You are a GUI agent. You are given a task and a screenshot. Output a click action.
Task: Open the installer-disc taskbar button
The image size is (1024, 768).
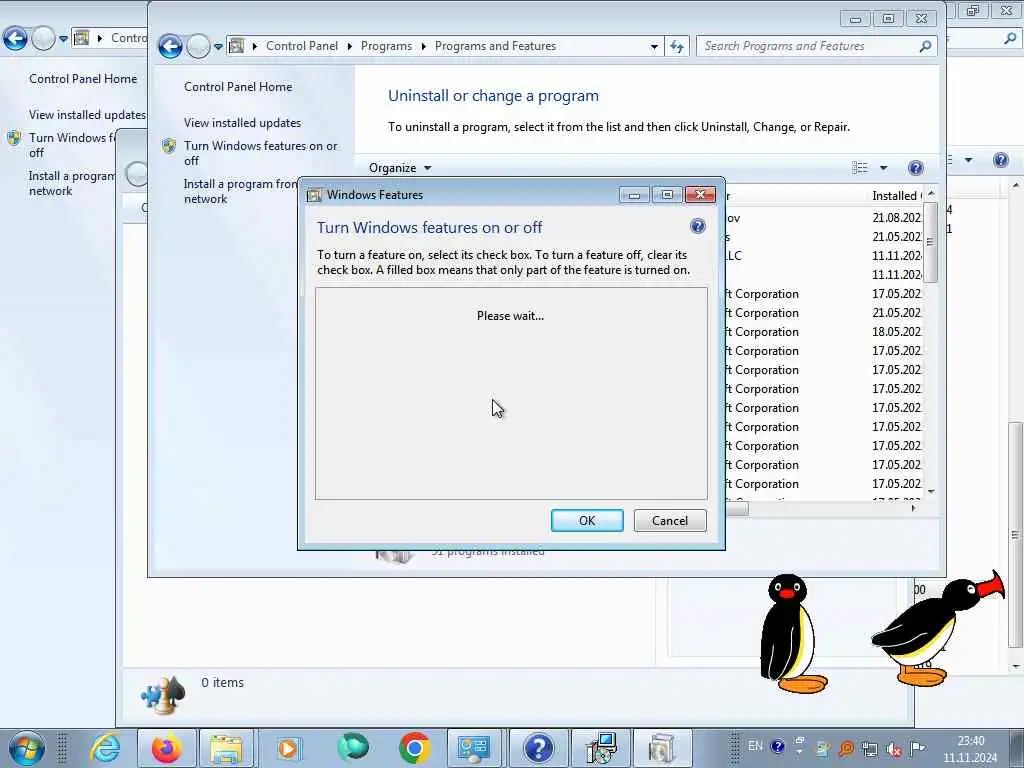pos(600,748)
